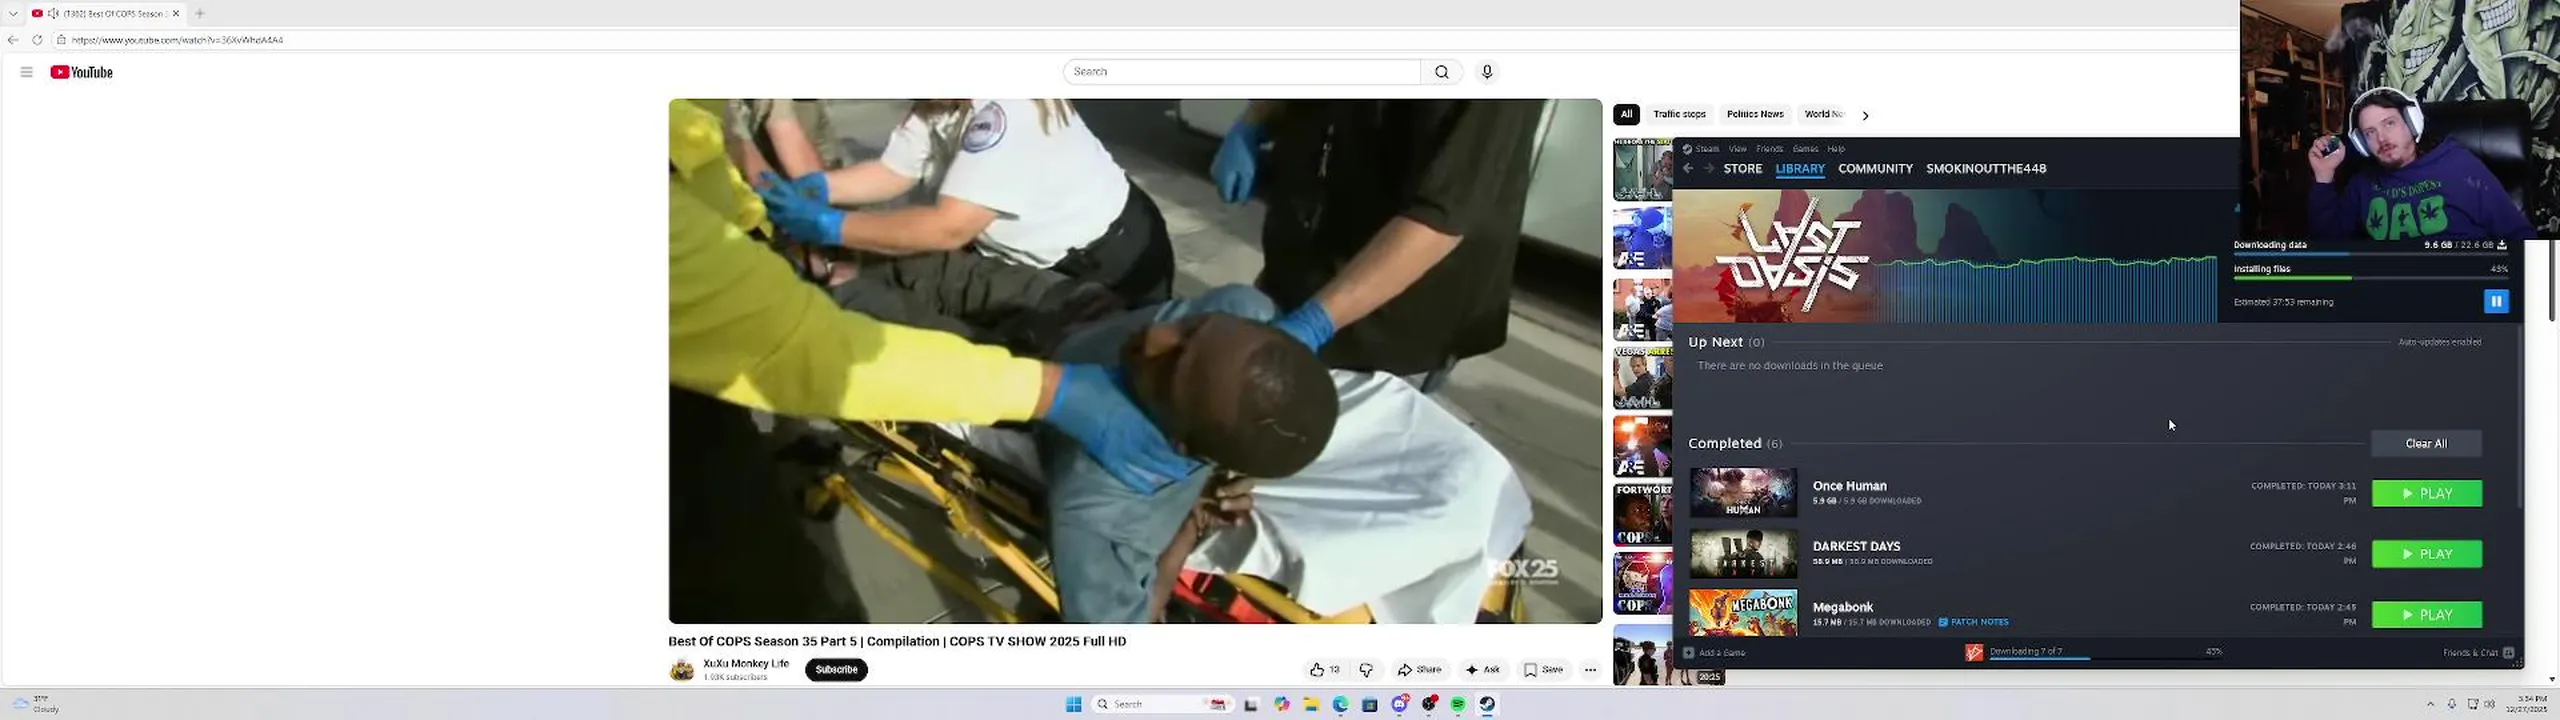2560x720 pixels.
Task: Click the Add a Game plus icon
Action: coord(1689,653)
